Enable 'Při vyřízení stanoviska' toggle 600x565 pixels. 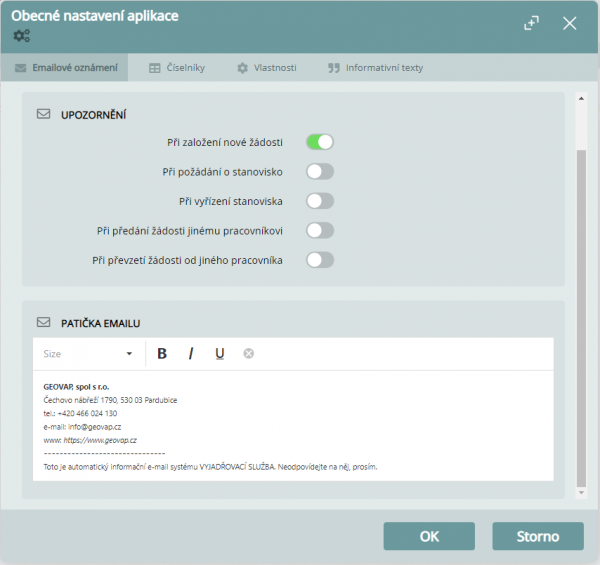319,201
